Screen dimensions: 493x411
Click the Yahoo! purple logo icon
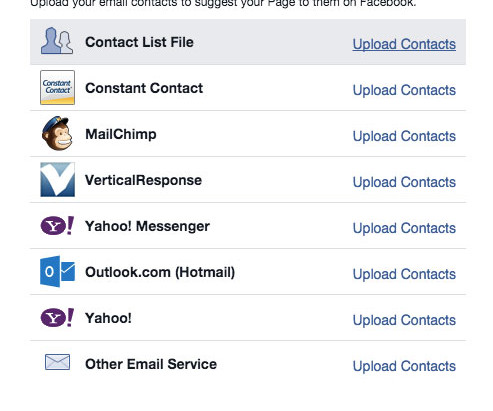[x=57, y=317]
